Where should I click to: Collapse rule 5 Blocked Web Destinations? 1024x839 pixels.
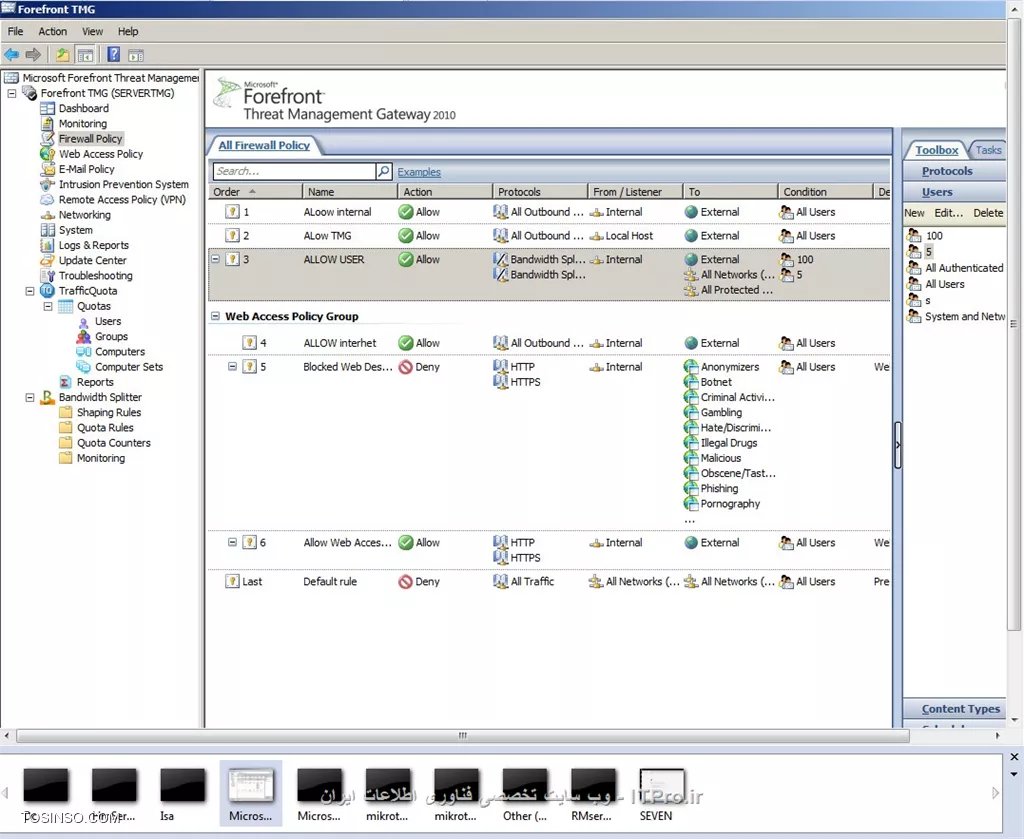(x=232, y=366)
